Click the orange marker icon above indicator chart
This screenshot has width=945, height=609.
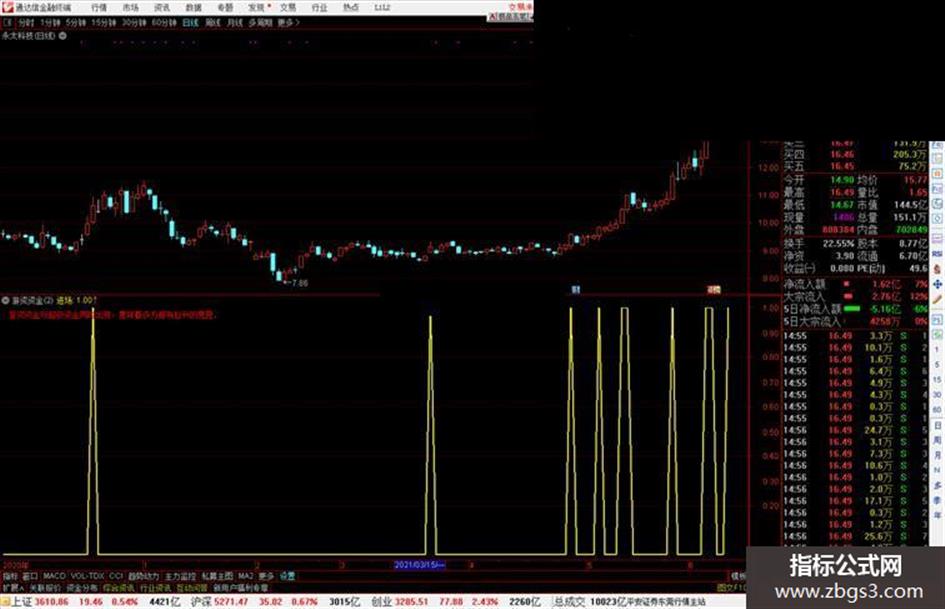tap(714, 289)
